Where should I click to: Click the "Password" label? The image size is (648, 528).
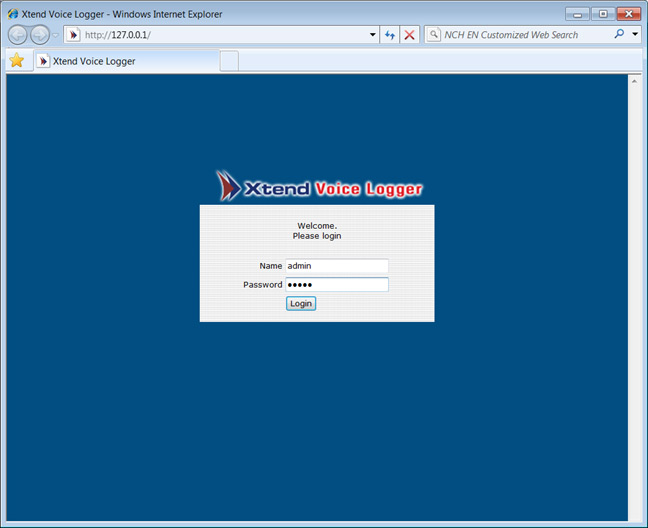(262, 285)
